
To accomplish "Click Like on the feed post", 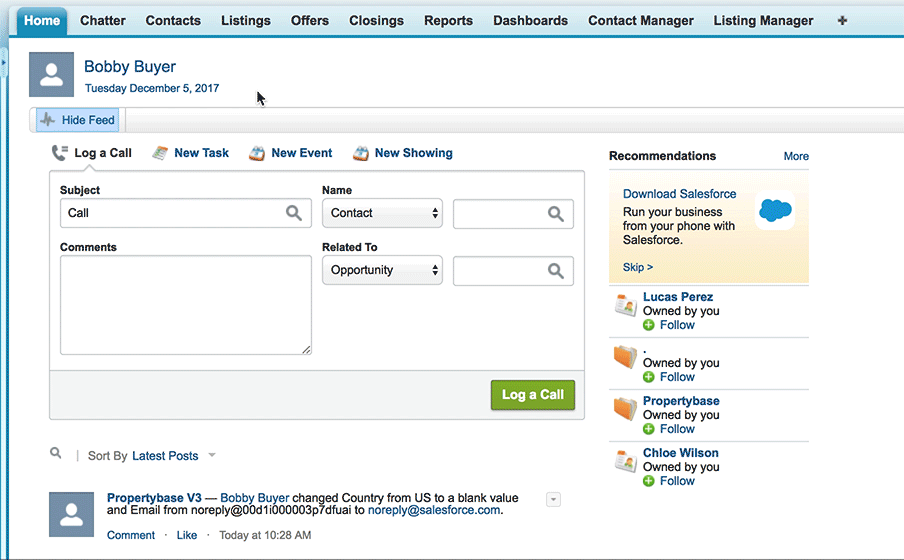I will point(187,535).
